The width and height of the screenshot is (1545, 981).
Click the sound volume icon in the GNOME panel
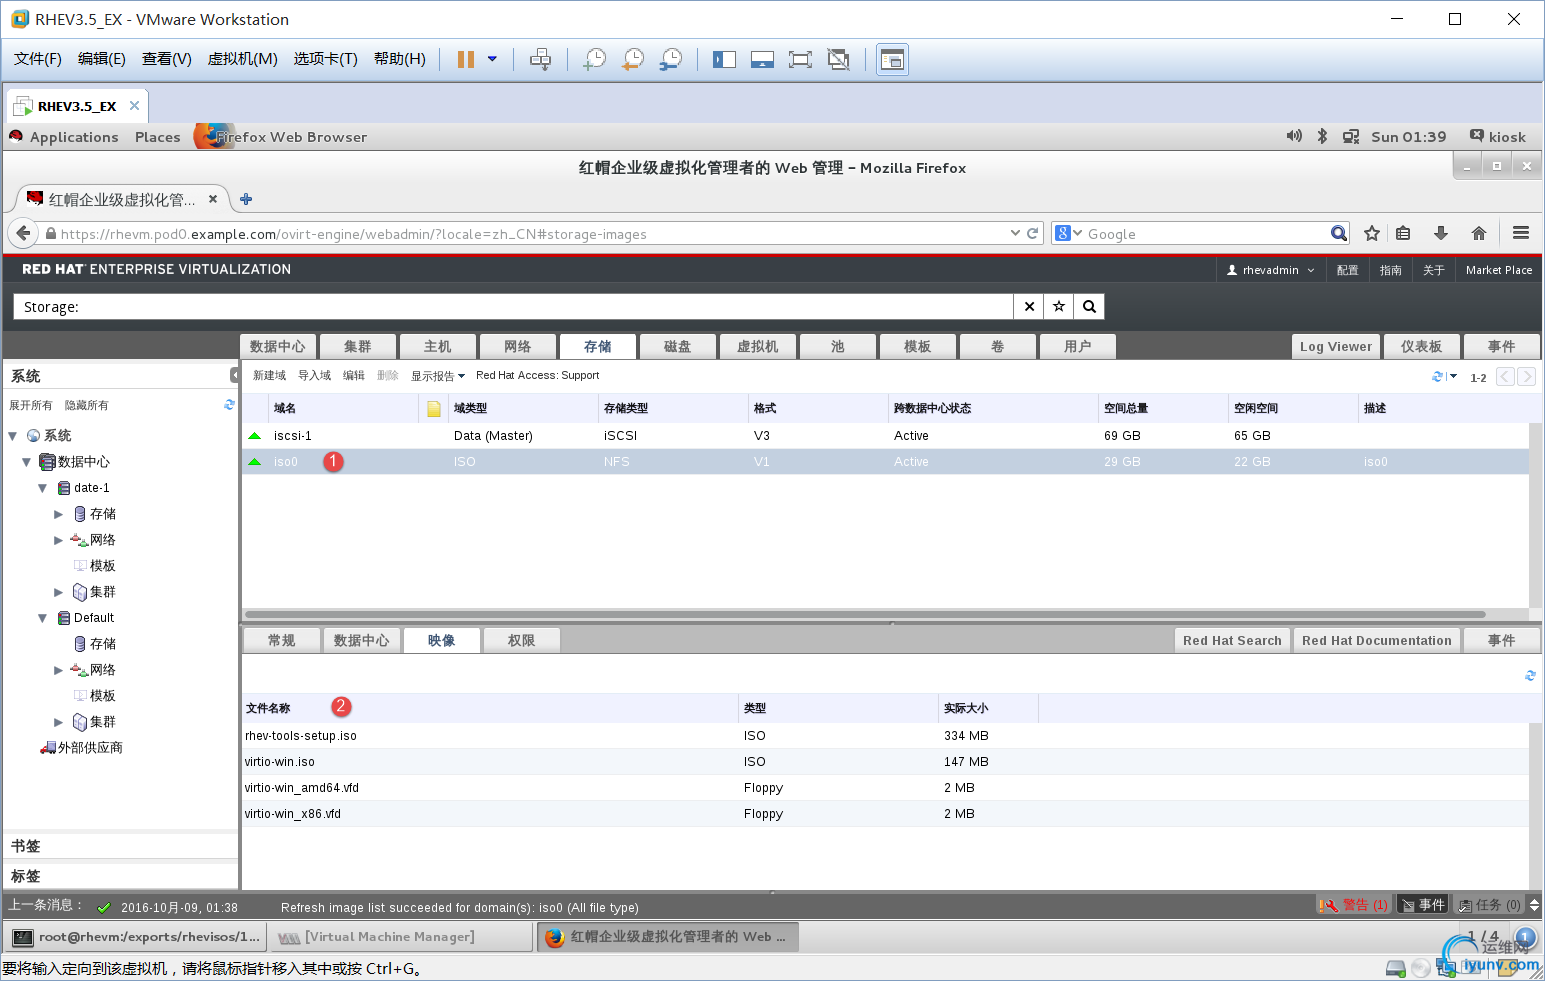[x=1294, y=136]
